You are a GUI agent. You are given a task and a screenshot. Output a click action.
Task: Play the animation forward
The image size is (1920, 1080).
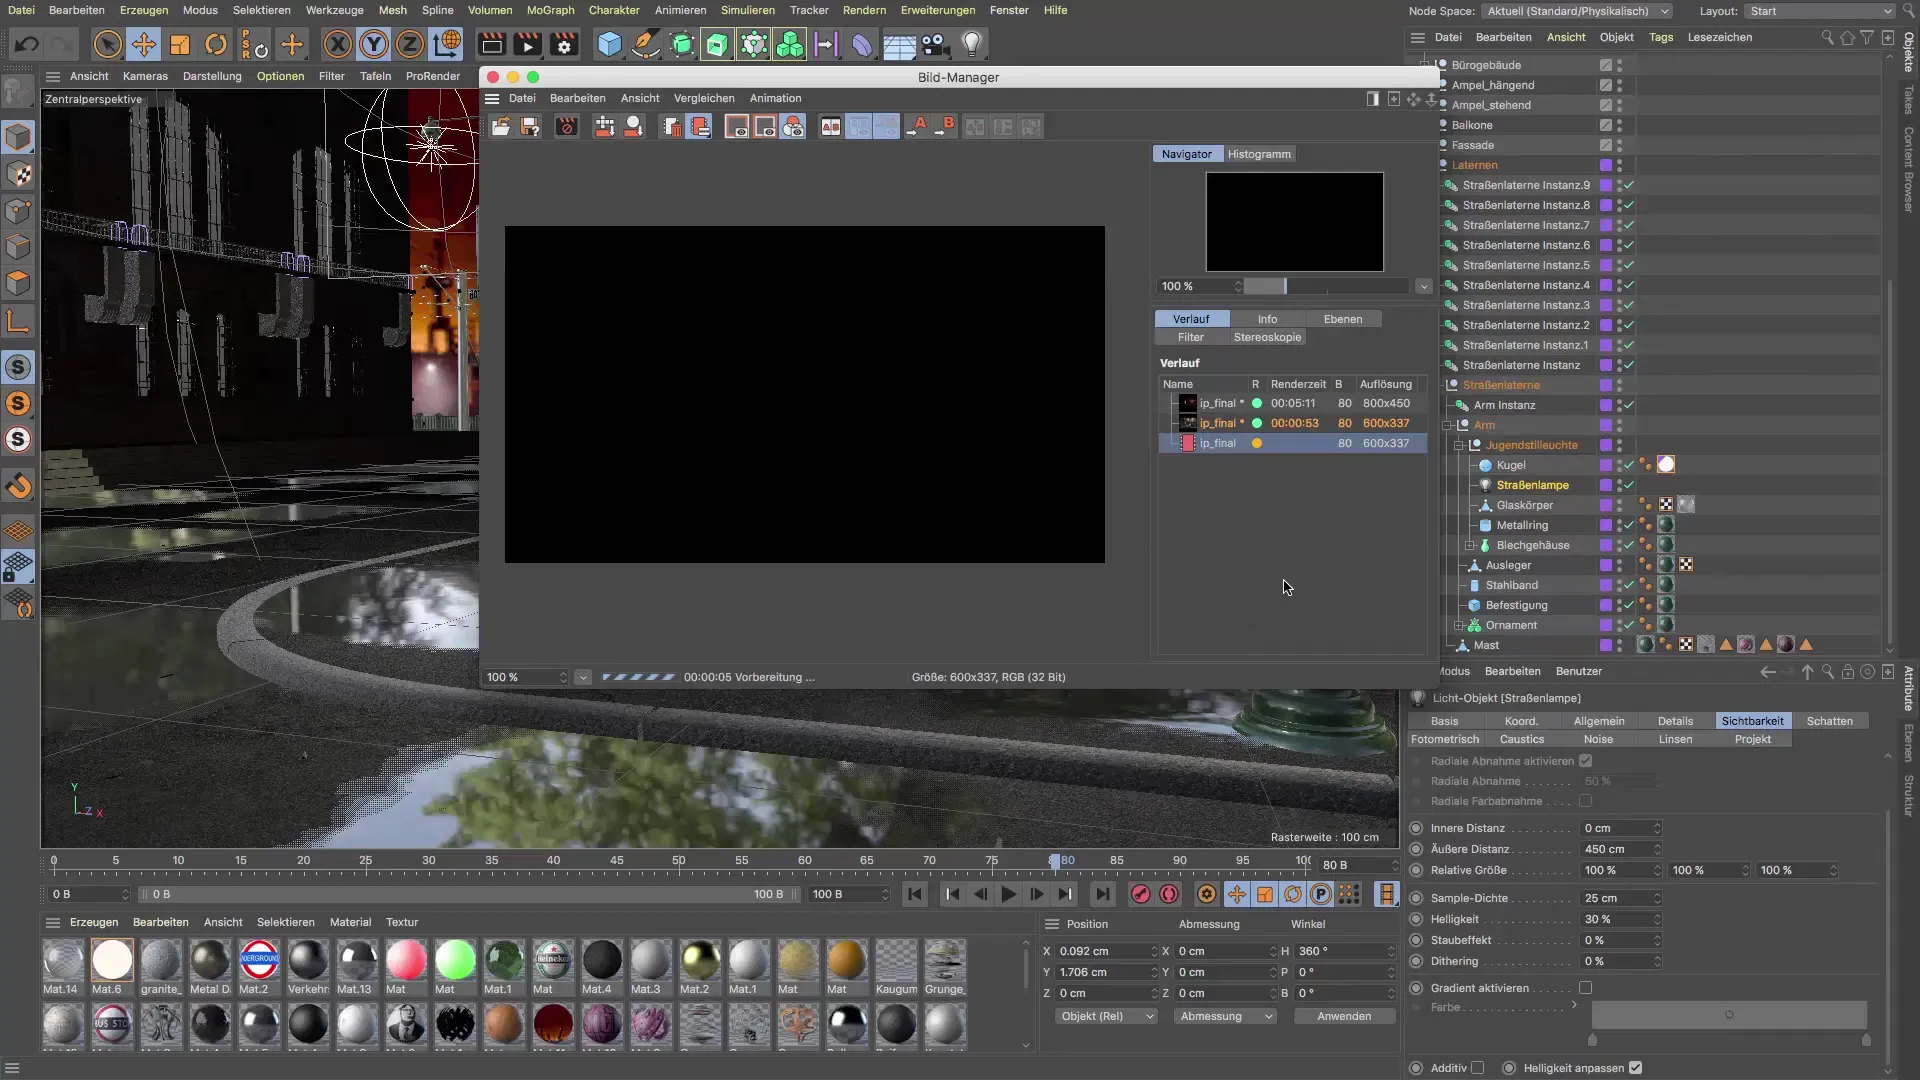(1009, 894)
